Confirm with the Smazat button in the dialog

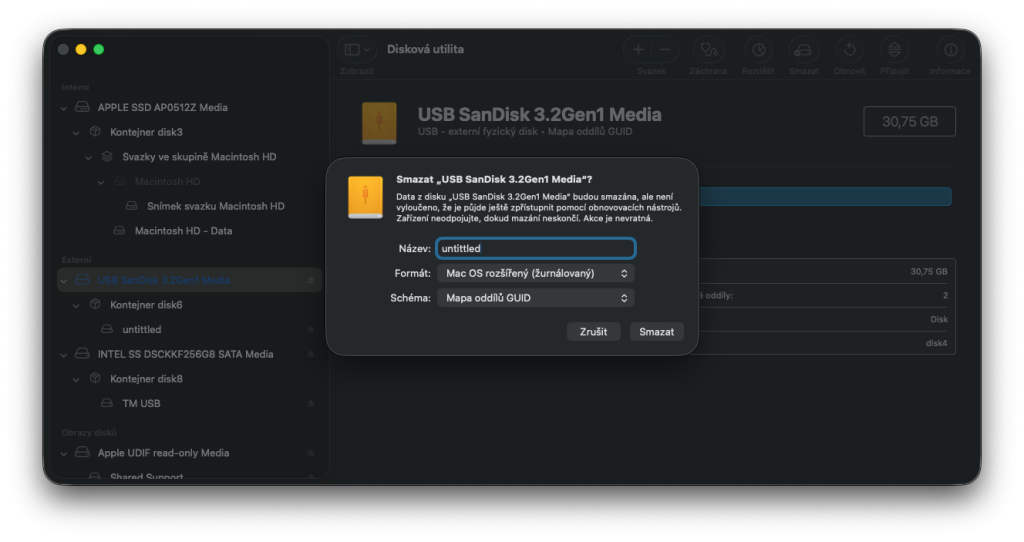click(656, 331)
